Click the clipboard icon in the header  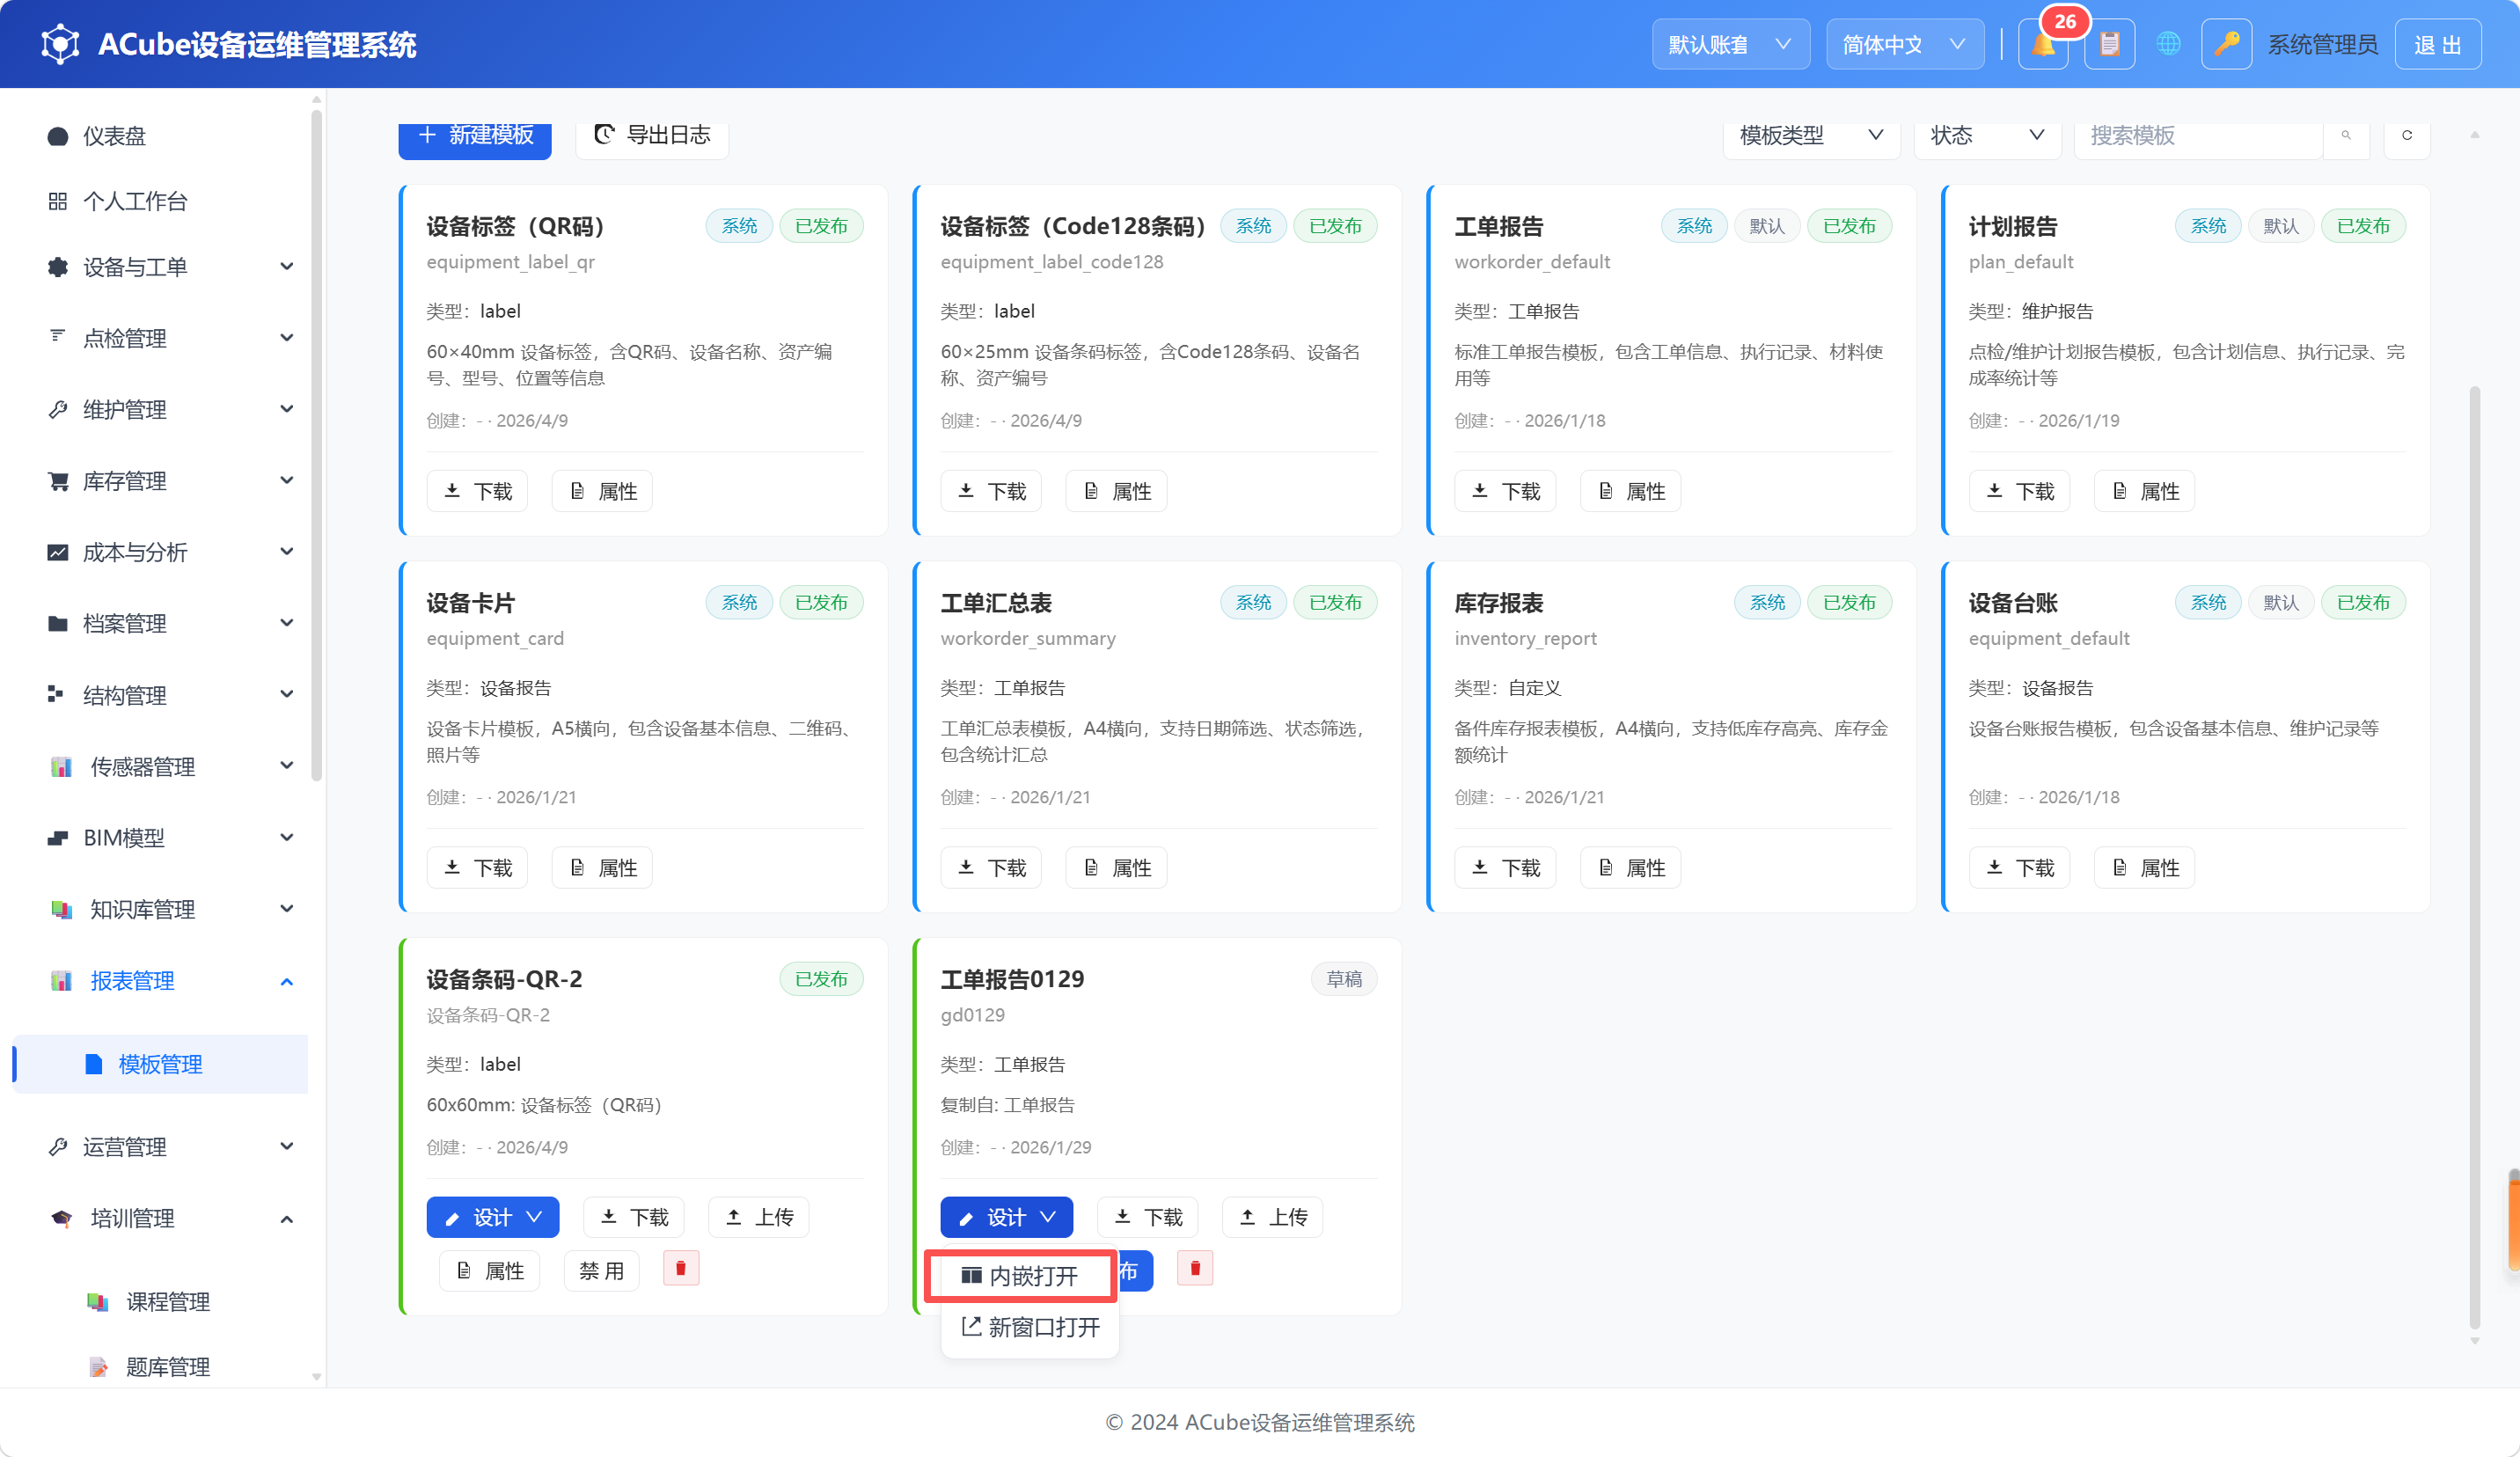2109,45
